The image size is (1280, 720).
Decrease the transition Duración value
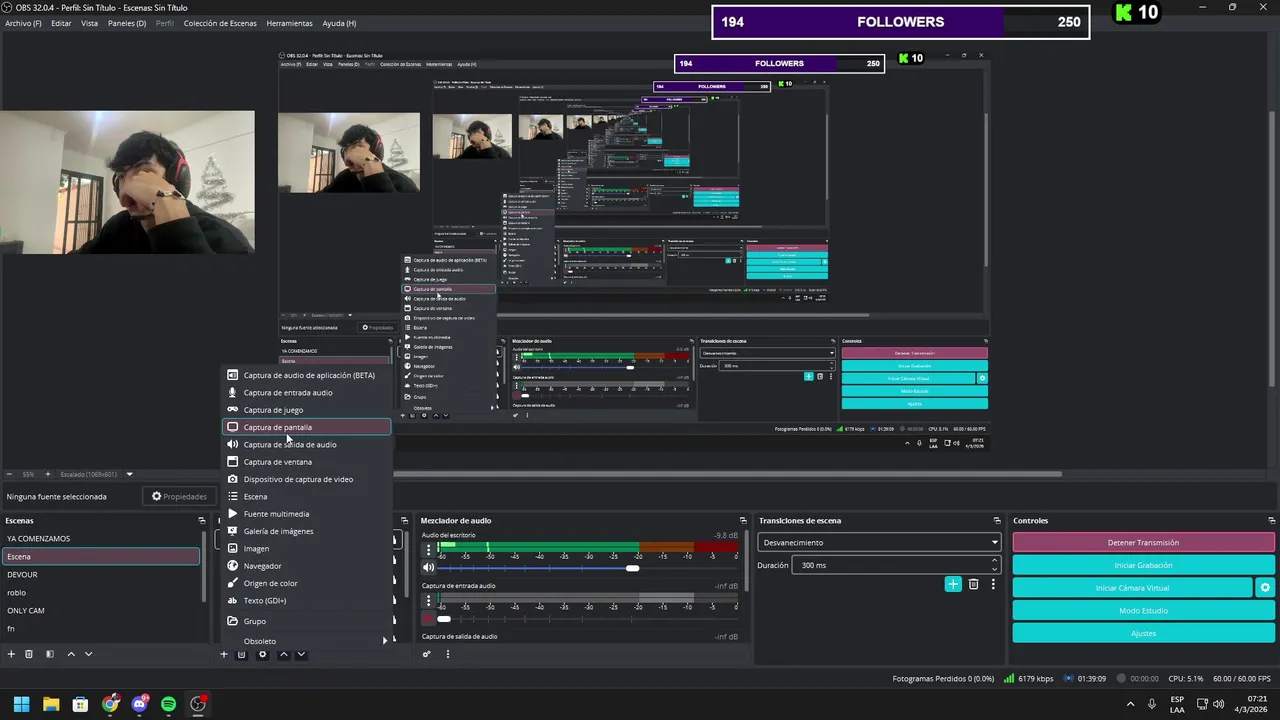point(994,569)
